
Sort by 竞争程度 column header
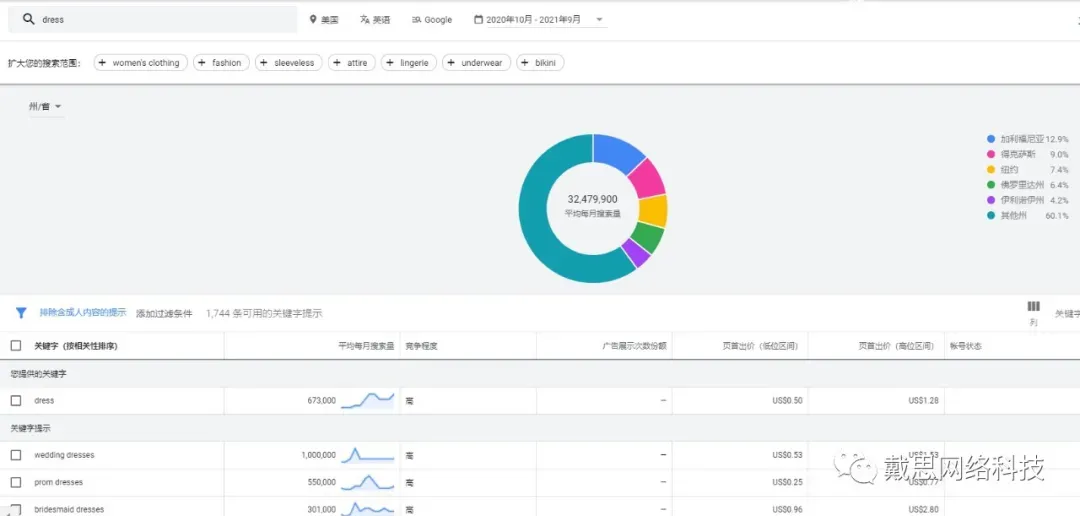coord(422,346)
